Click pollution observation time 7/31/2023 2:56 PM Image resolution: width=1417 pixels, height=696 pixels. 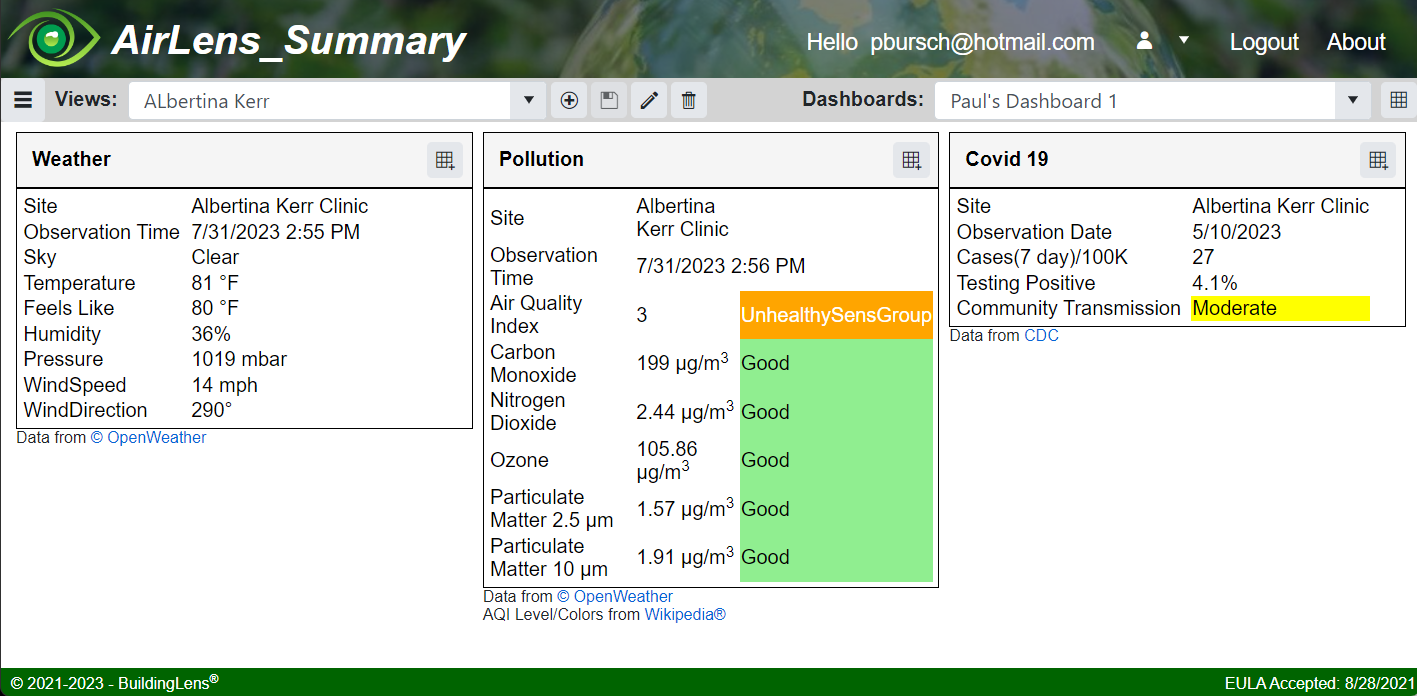(721, 266)
